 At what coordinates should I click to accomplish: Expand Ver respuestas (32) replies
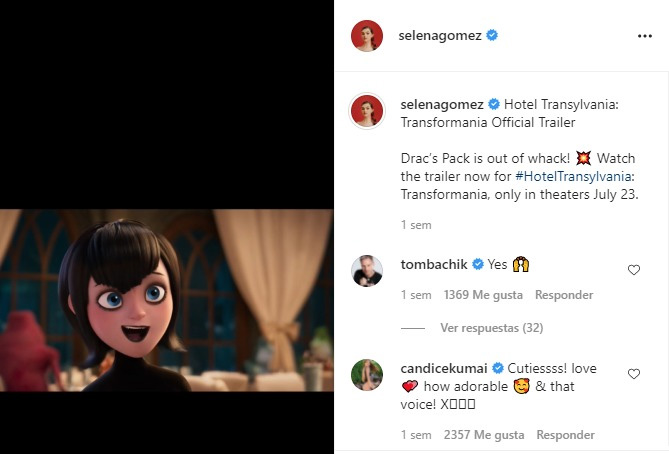click(491, 328)
